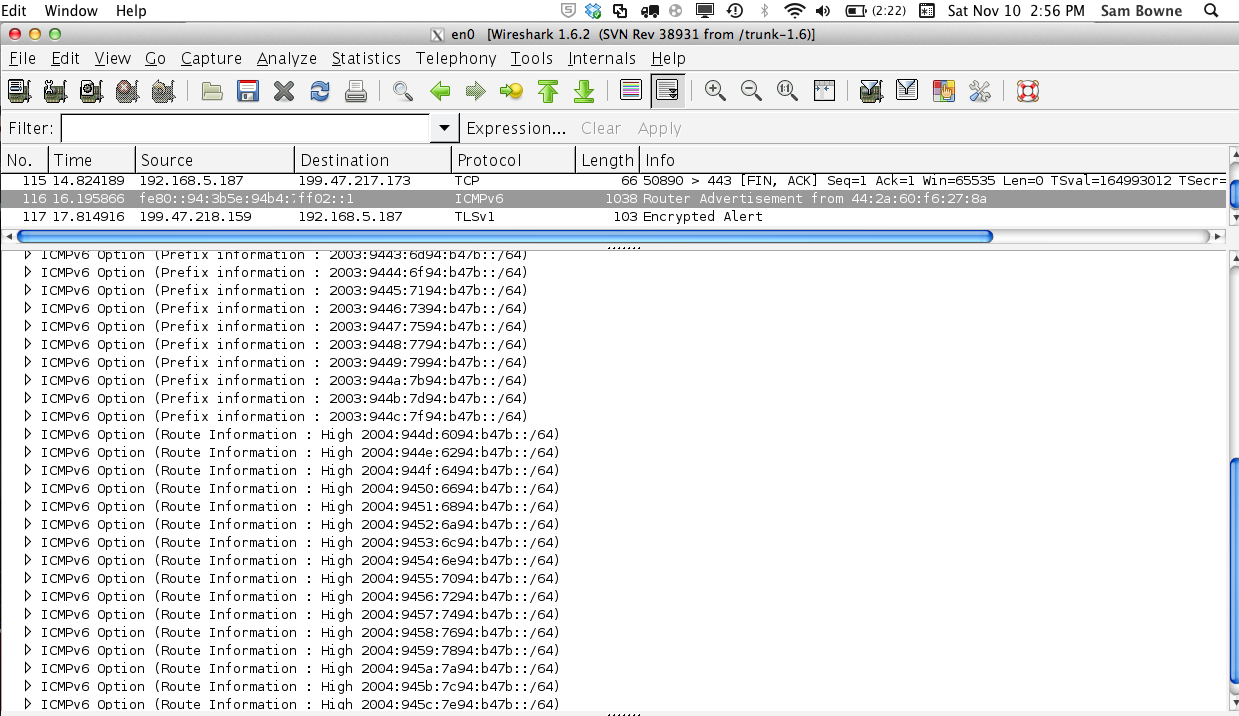Click the Apply filter button
The image size is (1239, 716).
coord(659,128)
